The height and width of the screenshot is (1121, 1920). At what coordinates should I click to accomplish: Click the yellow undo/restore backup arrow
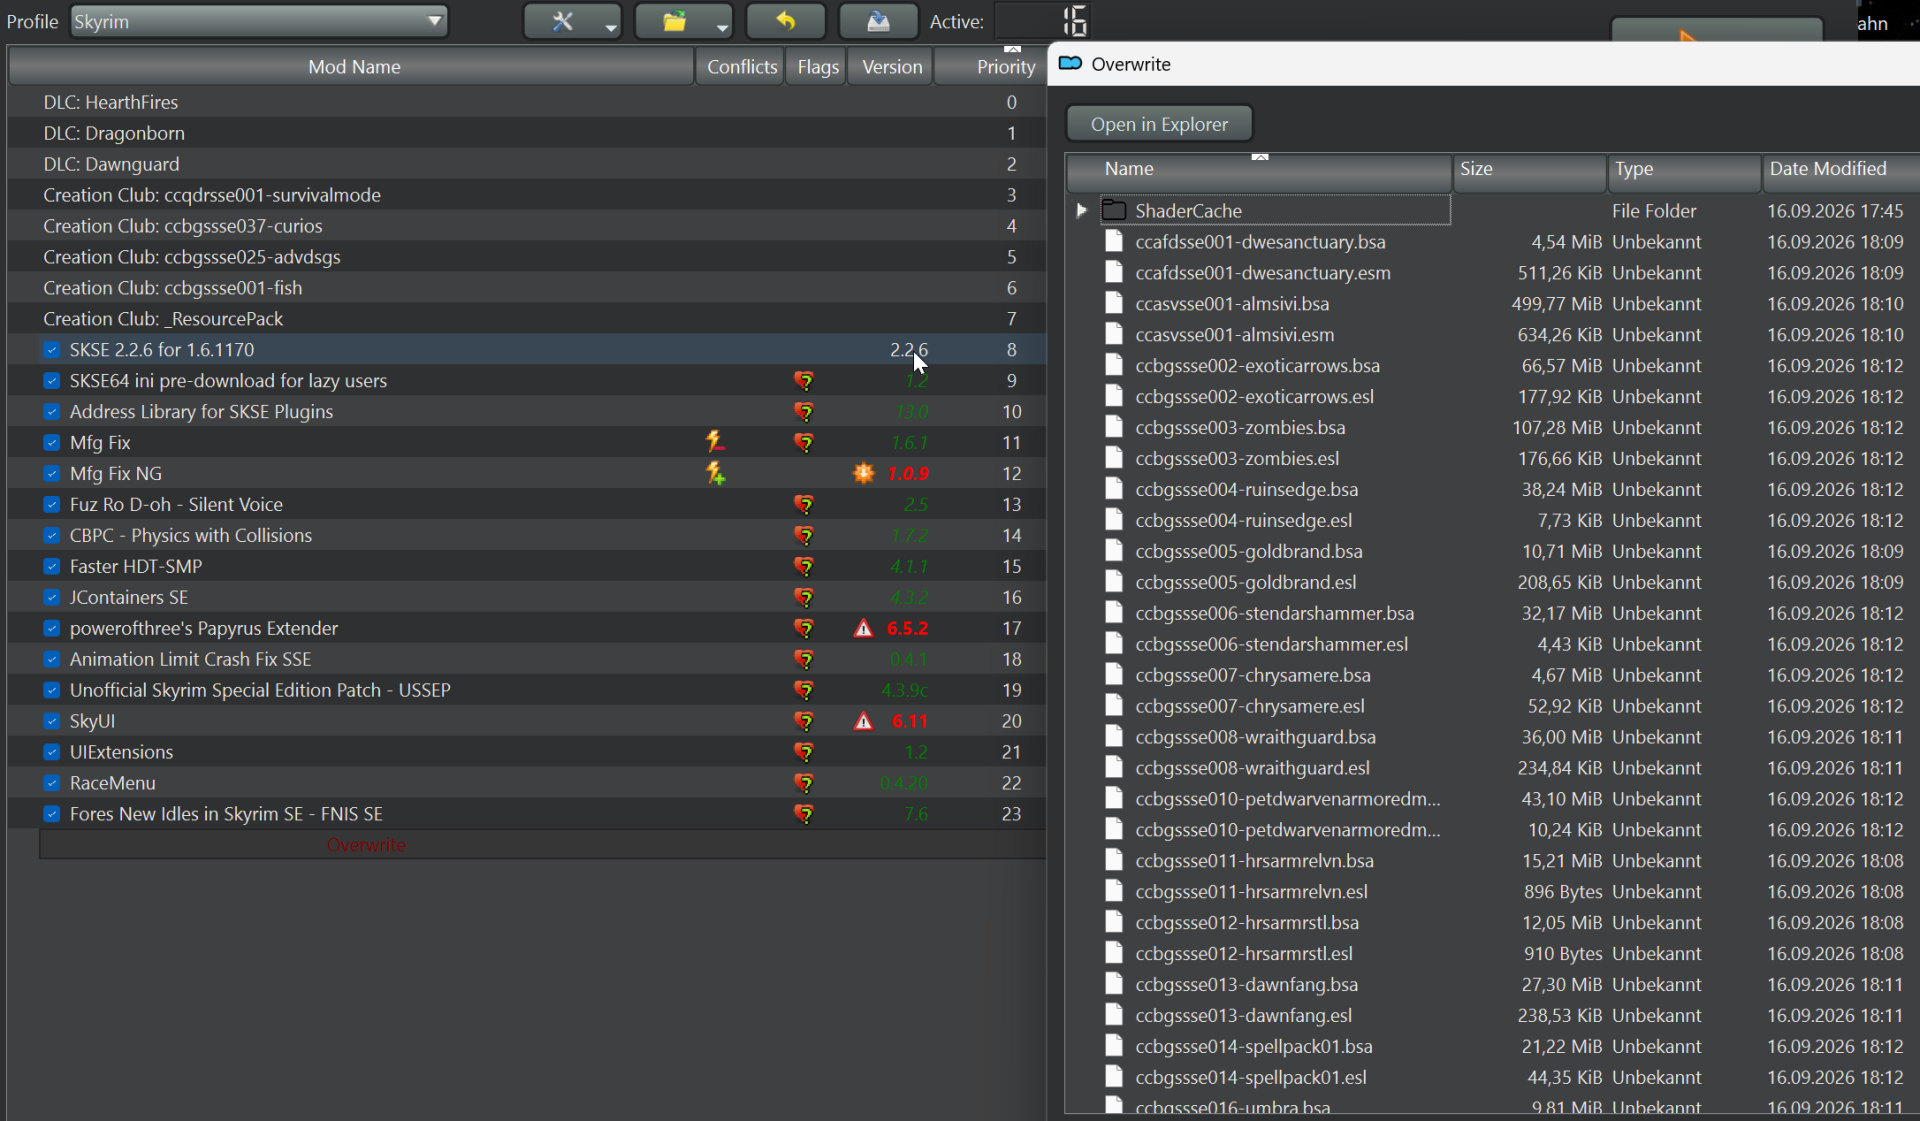(786, 21)
